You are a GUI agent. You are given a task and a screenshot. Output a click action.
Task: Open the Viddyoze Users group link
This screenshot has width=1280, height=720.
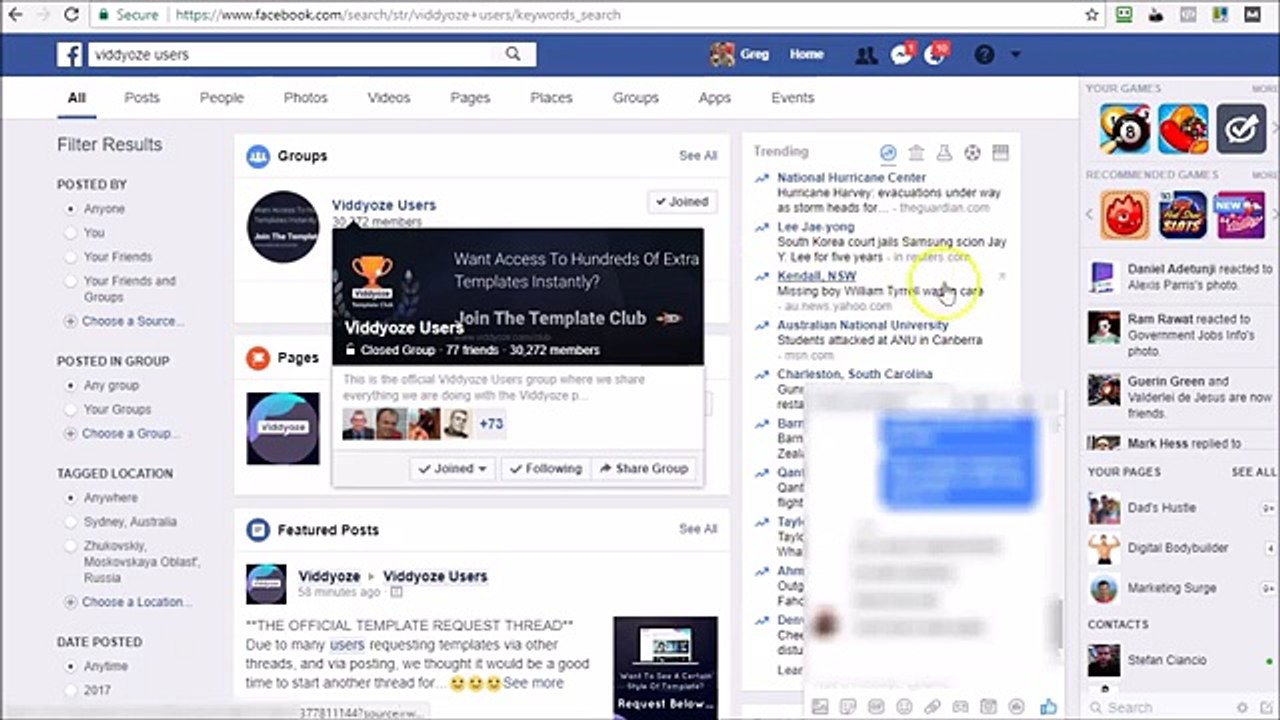(384, 205)
